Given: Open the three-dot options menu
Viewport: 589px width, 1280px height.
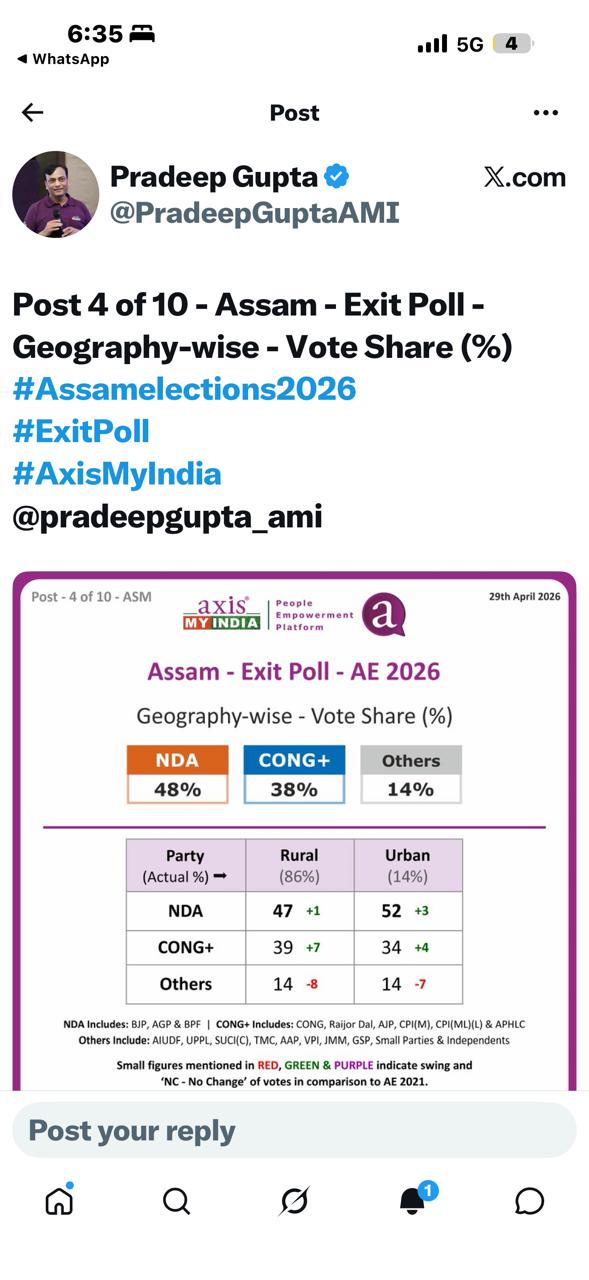Looking at the screenshot, I should (x=546, y=112).
